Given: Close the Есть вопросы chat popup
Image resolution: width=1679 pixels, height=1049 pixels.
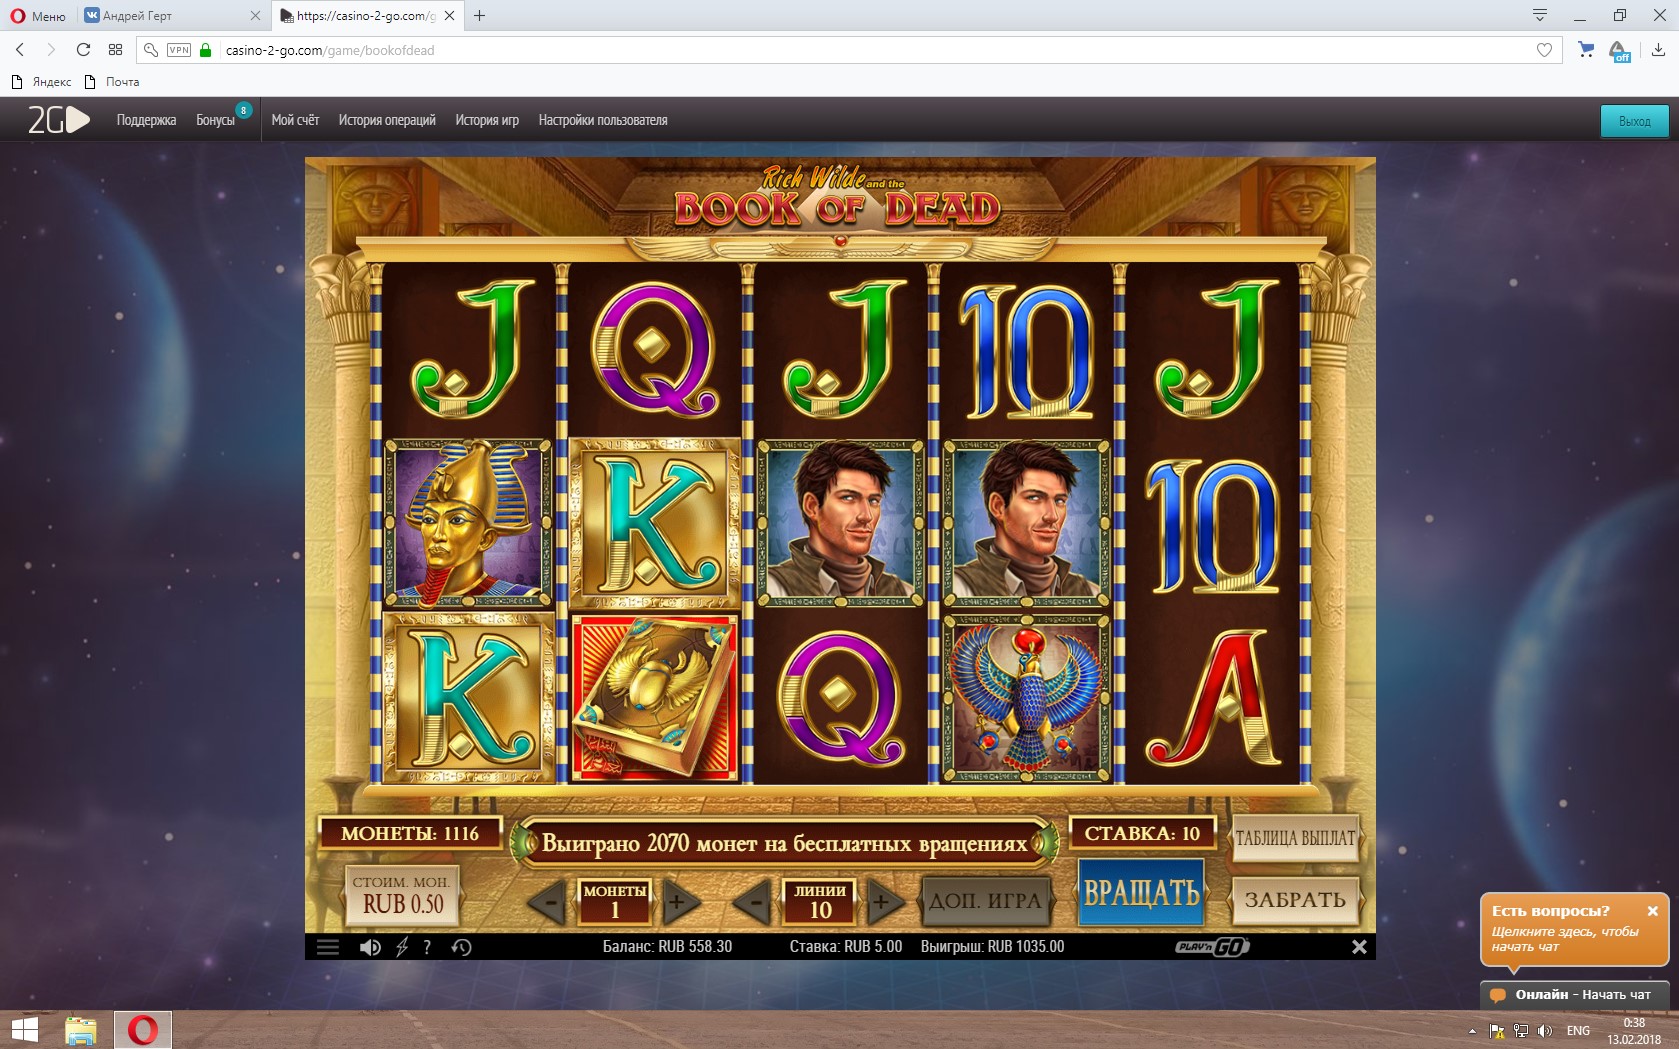Looking at the screenshot, I should [x=1653, y=911].
